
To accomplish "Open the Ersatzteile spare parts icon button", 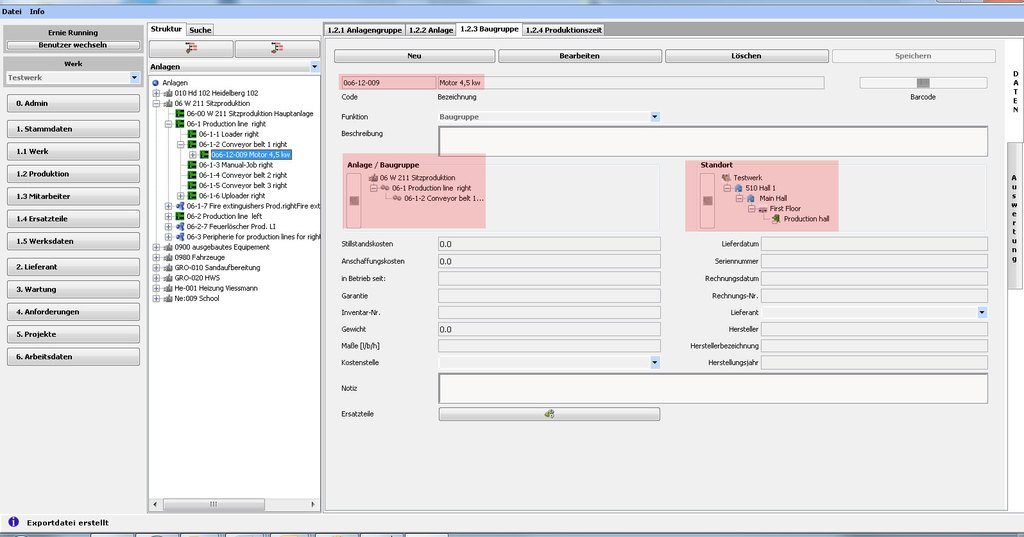I will click(549, 414).
